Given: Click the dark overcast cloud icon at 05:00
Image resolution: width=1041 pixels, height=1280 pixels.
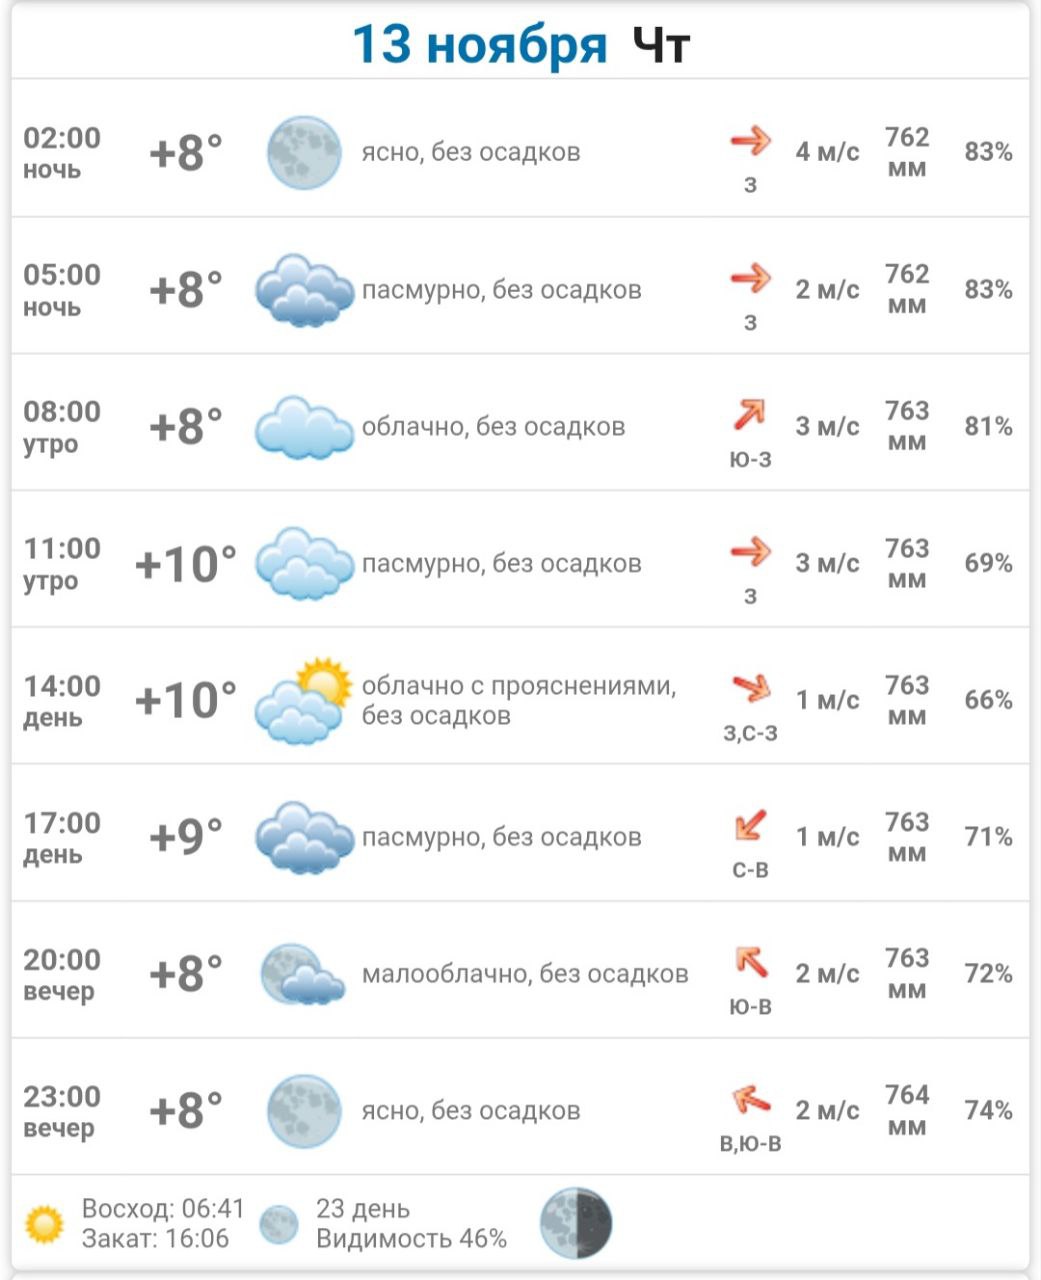Looking at the screenshot, I should coord(304,290).
